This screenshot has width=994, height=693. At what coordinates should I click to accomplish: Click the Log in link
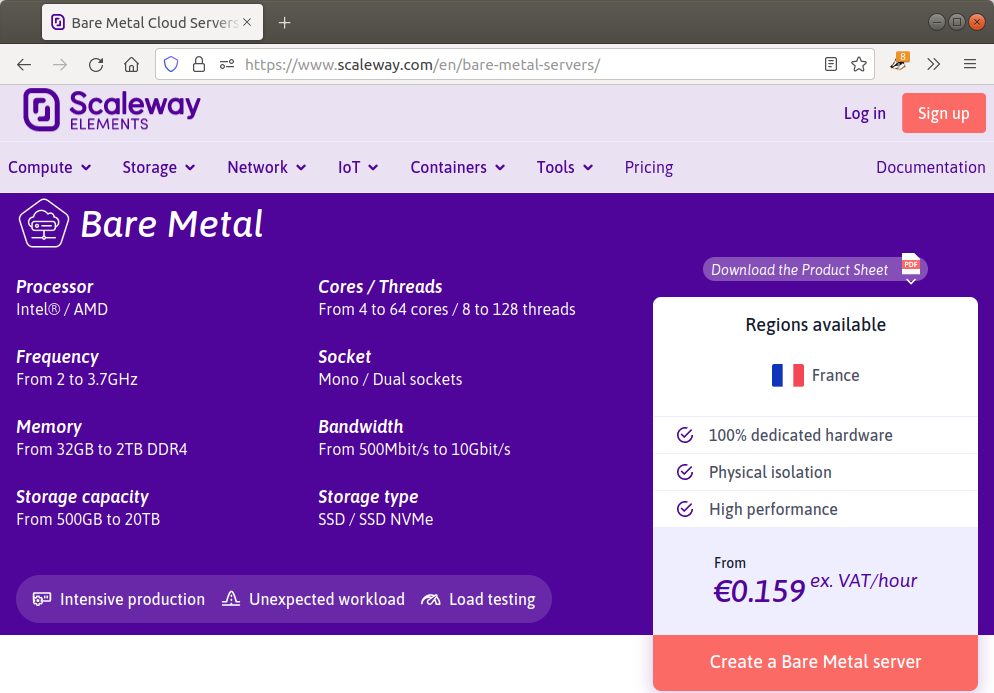click(x=864, y=113)
